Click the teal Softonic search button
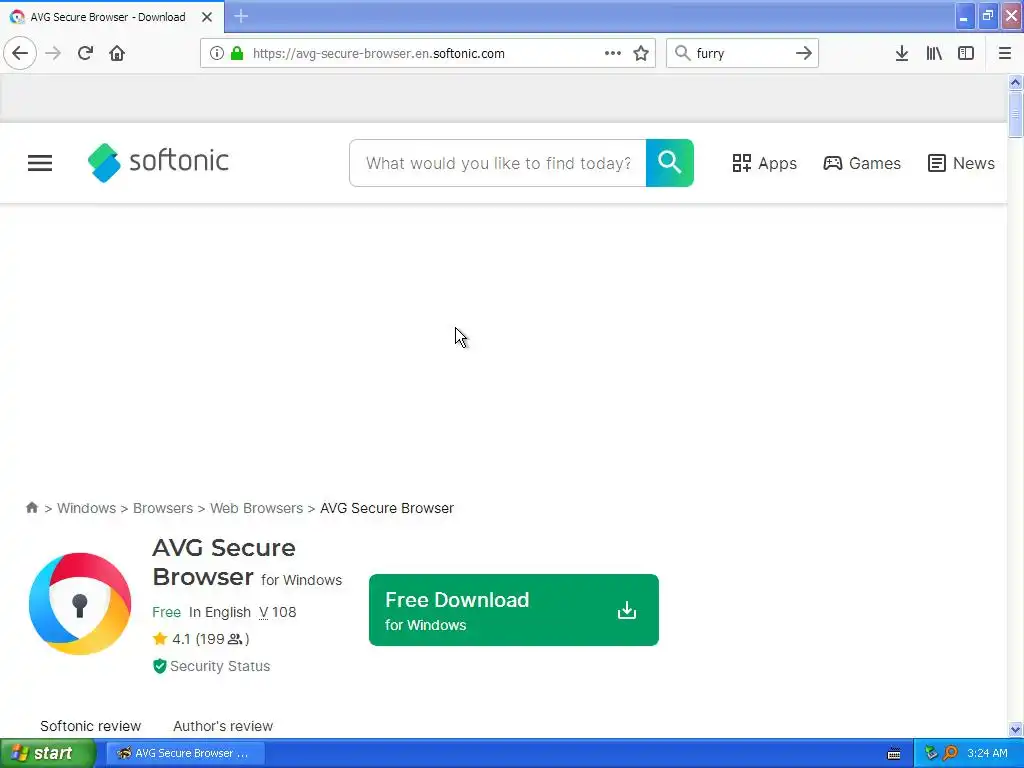Viewport: 1024px width, 768px height. pos(670,163)
